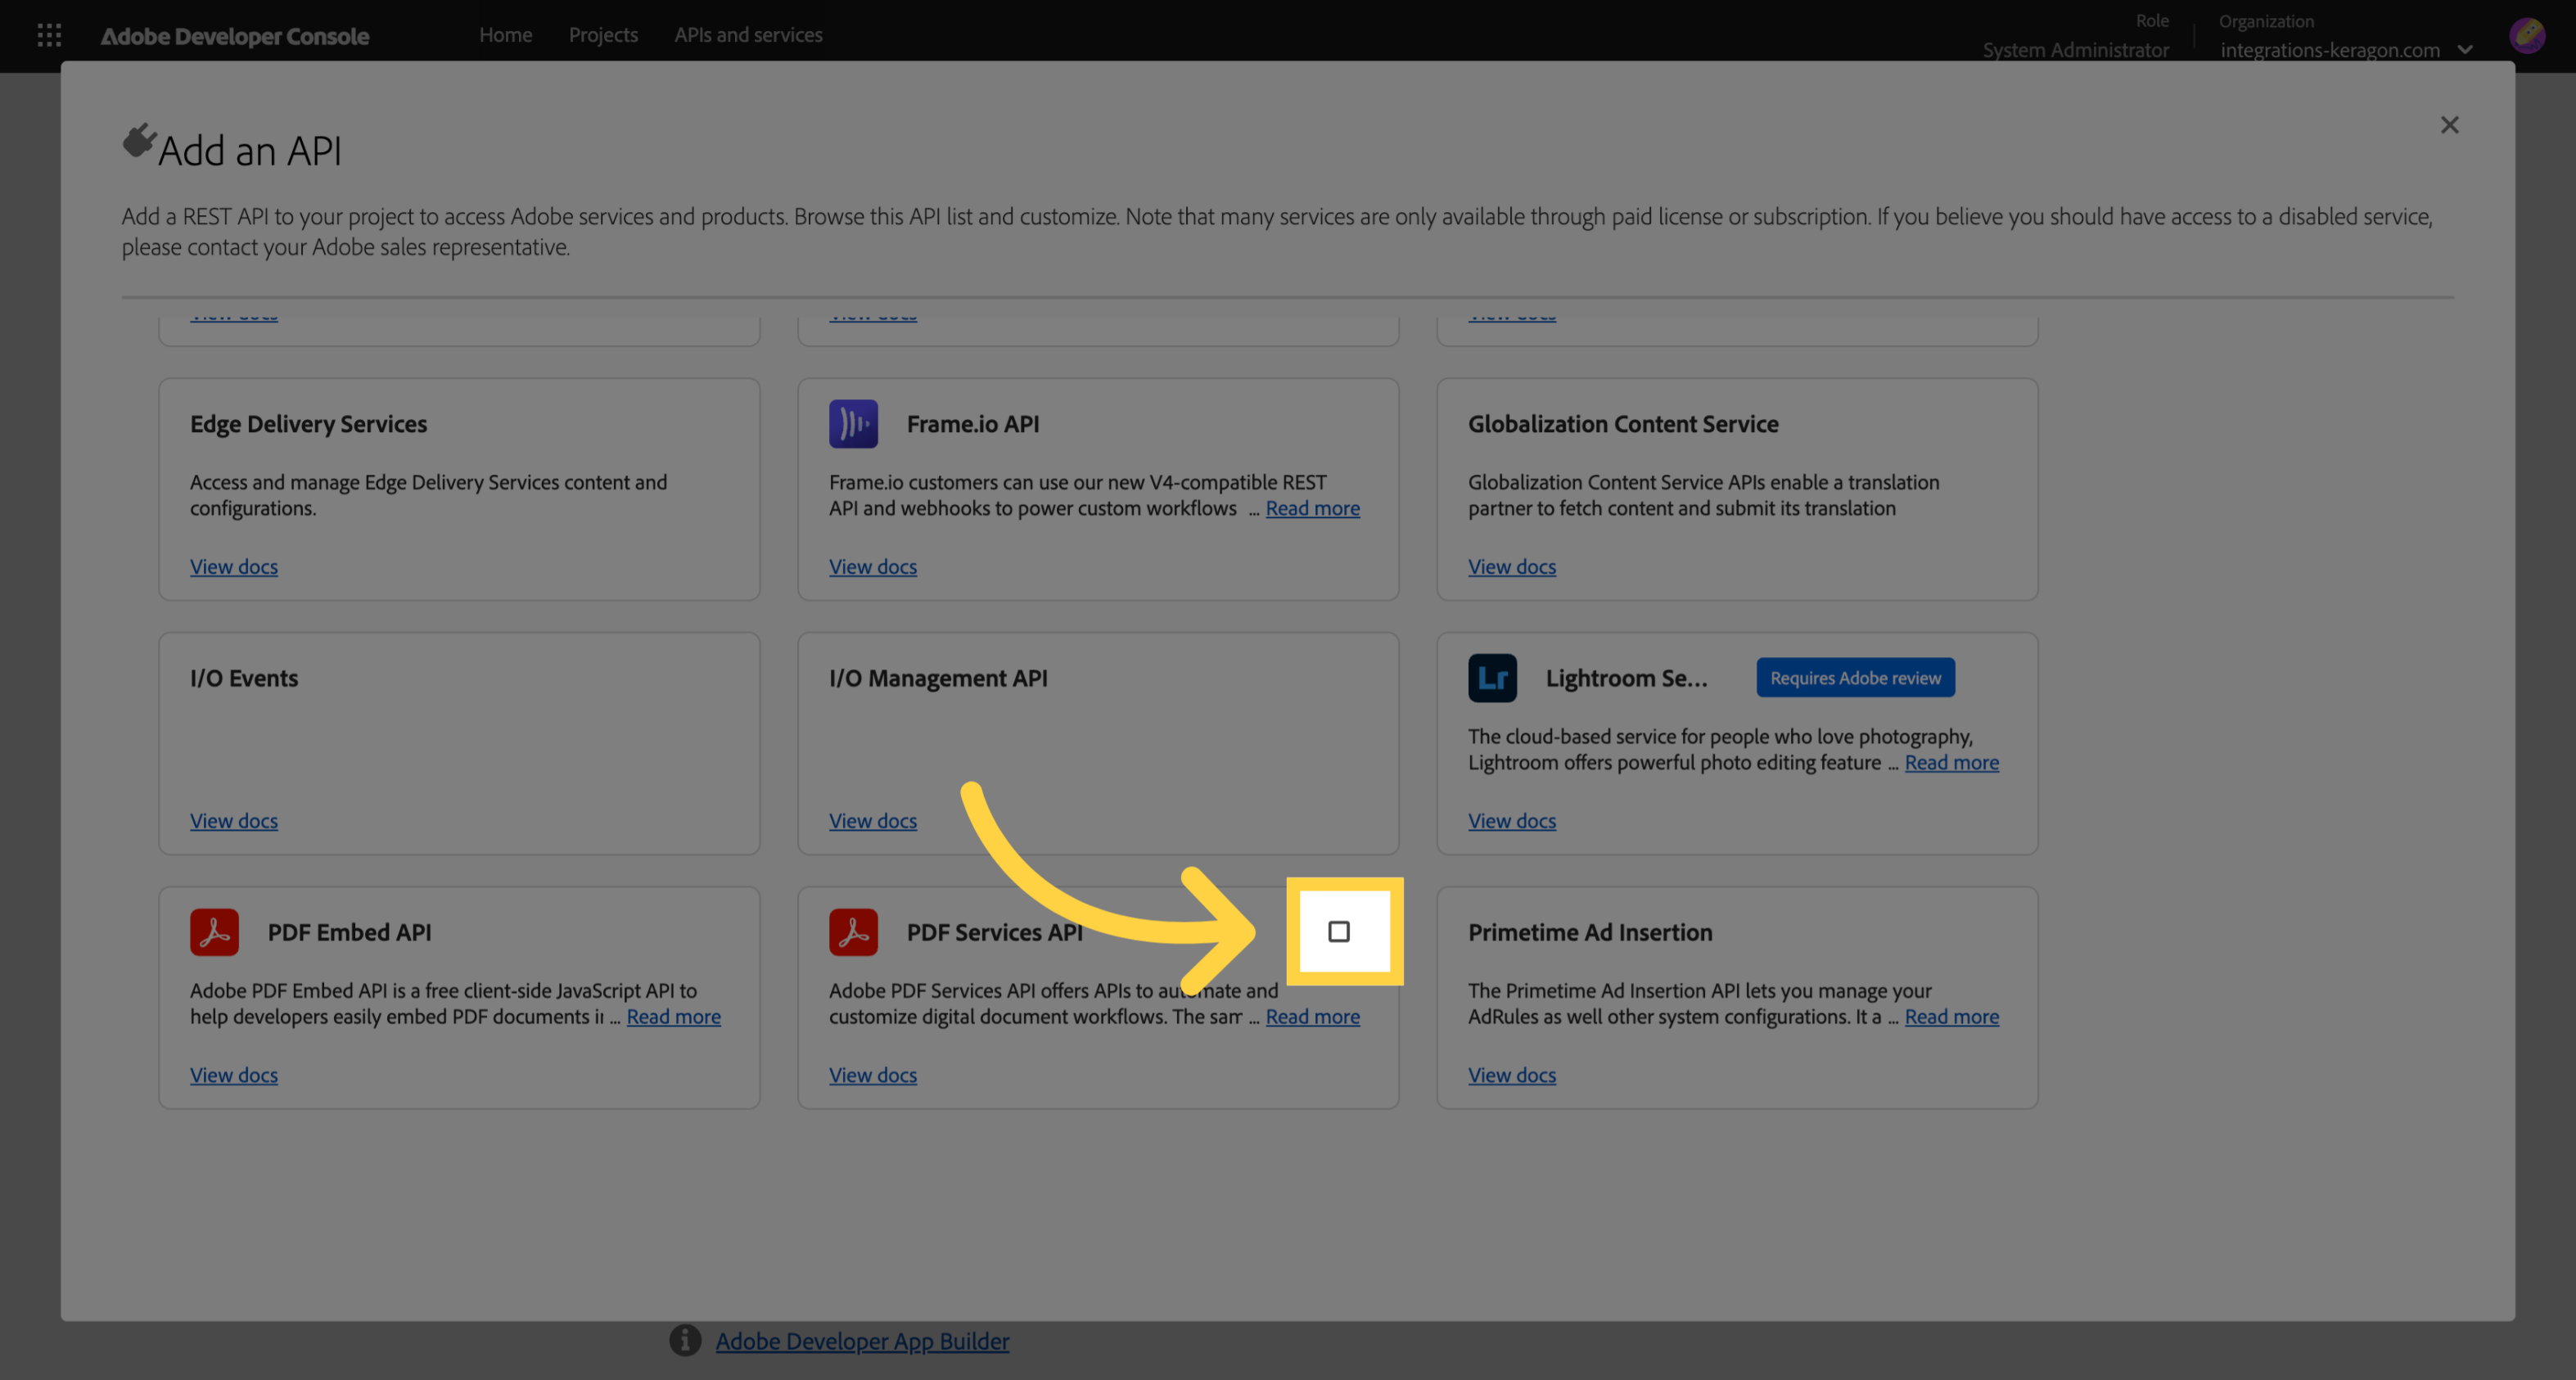The image size is (2576, 1380).
Task: Open View docs for I/O Management API
Action: (x=872, y=820)
